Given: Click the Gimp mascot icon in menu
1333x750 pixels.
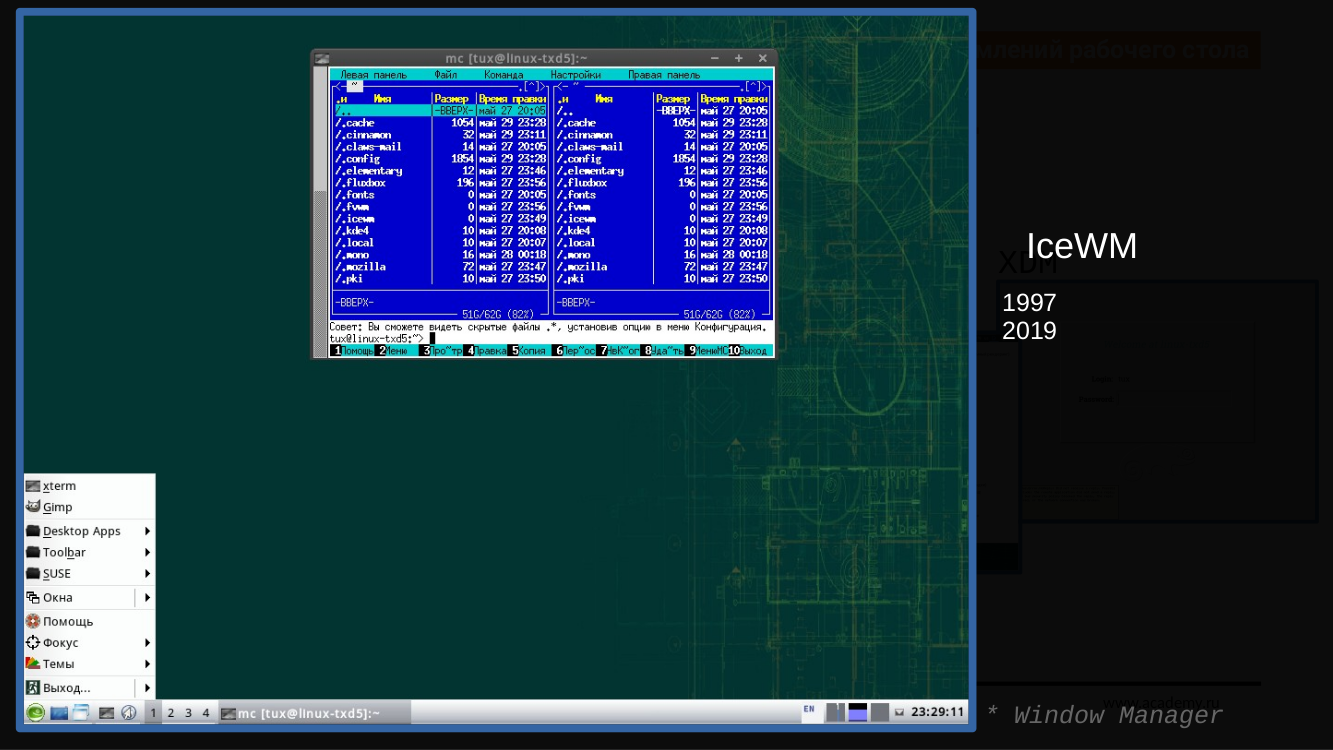Looking at the screenshot, I should click(x=33, y=507).
